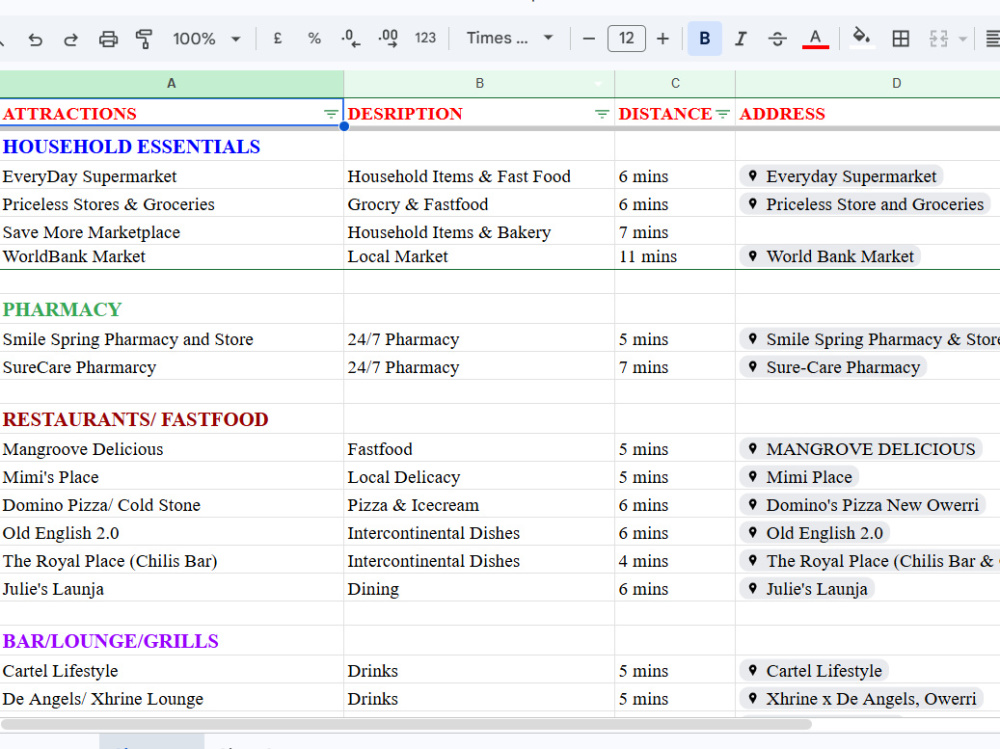1000x749 pixels.
Task: Click the font size field showing 12
Action: click(626, 39)
